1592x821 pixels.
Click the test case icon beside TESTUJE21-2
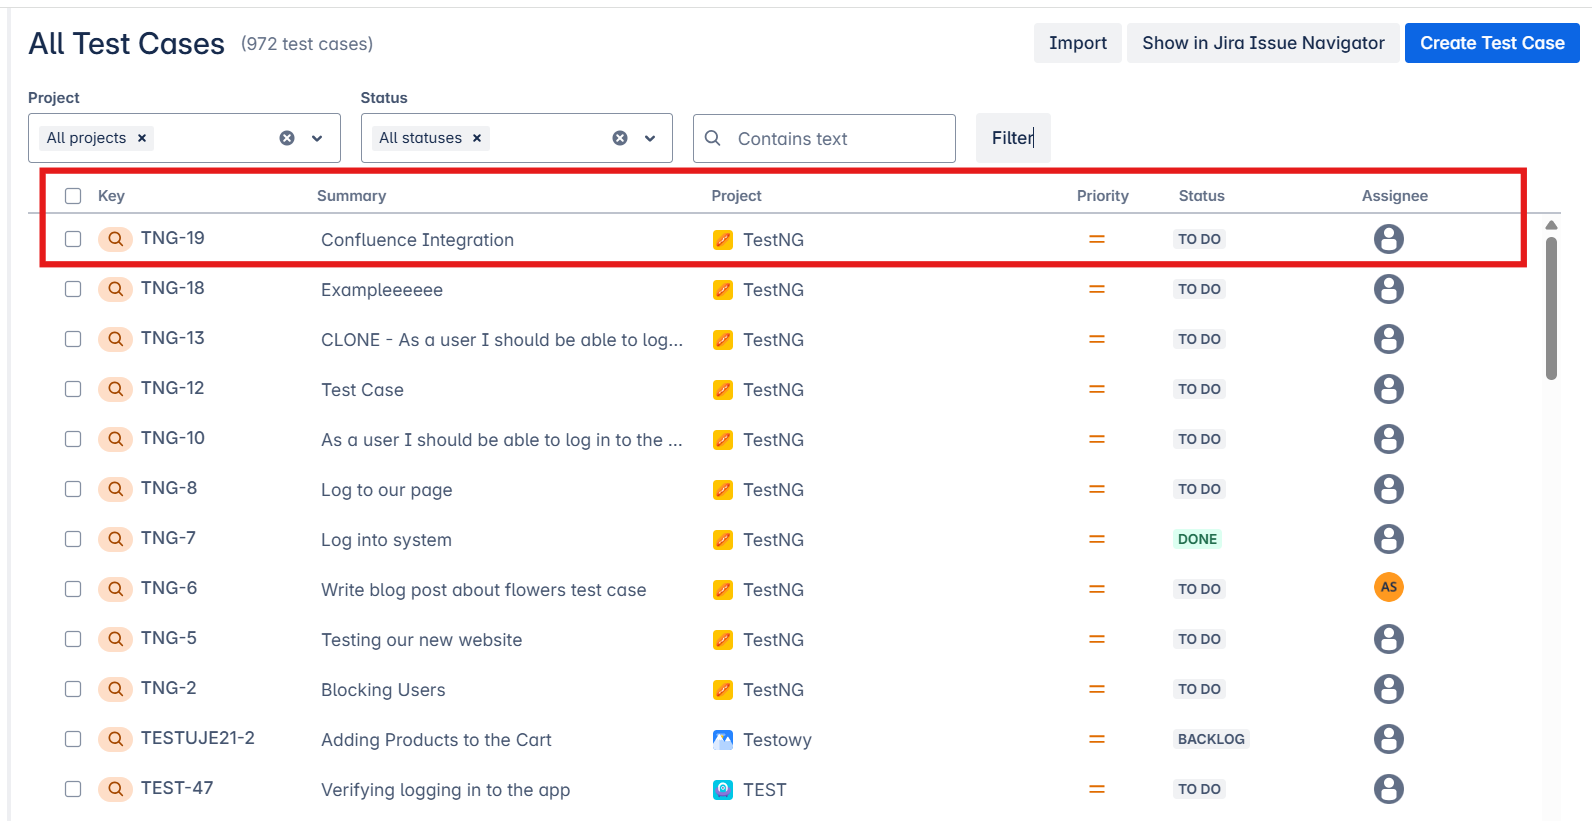tap(115, 739)
